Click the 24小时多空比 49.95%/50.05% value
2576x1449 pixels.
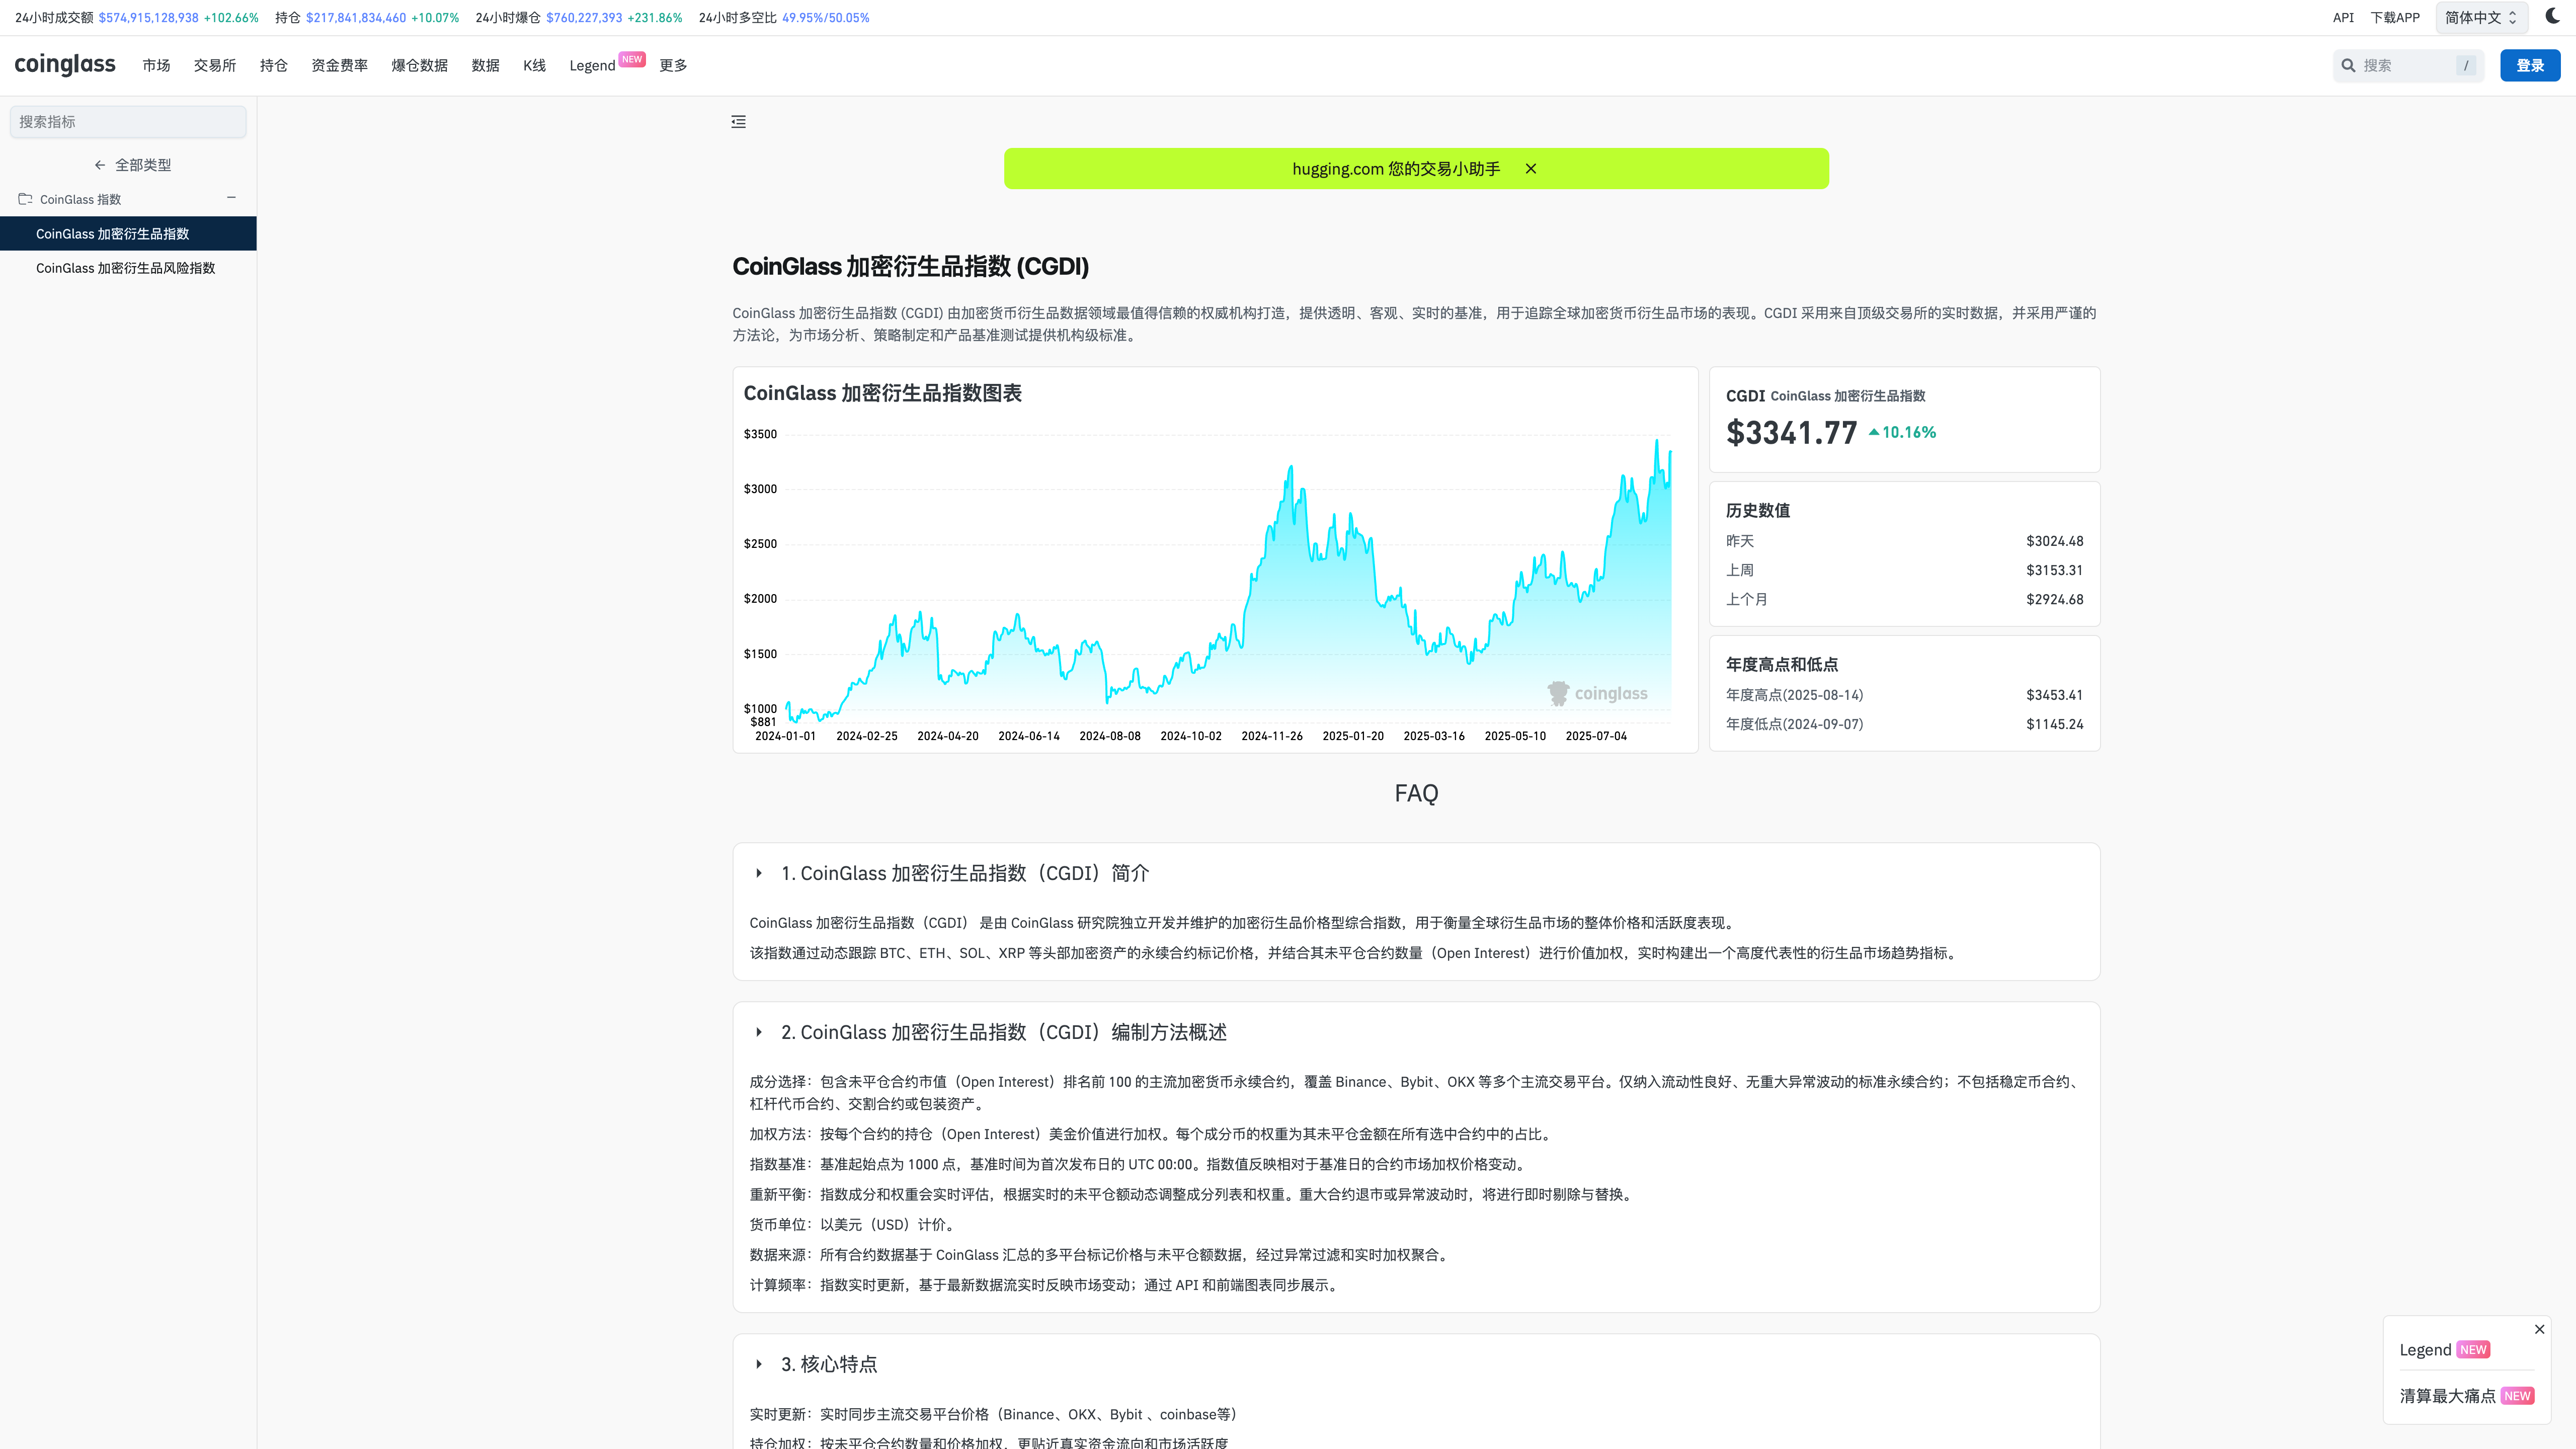(x=826, y=18)
